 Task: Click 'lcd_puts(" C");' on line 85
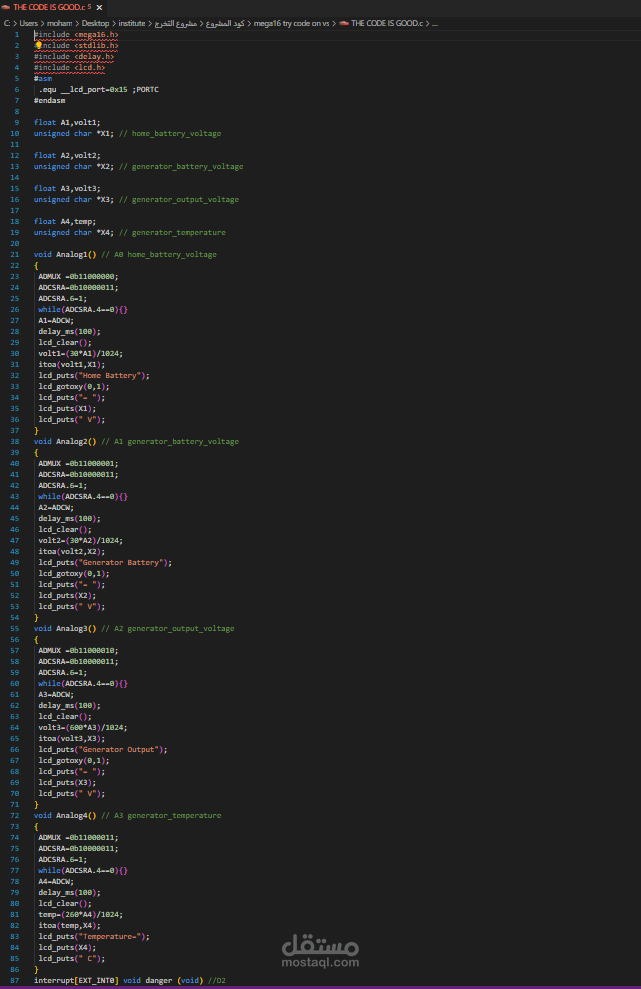point(72,959)
